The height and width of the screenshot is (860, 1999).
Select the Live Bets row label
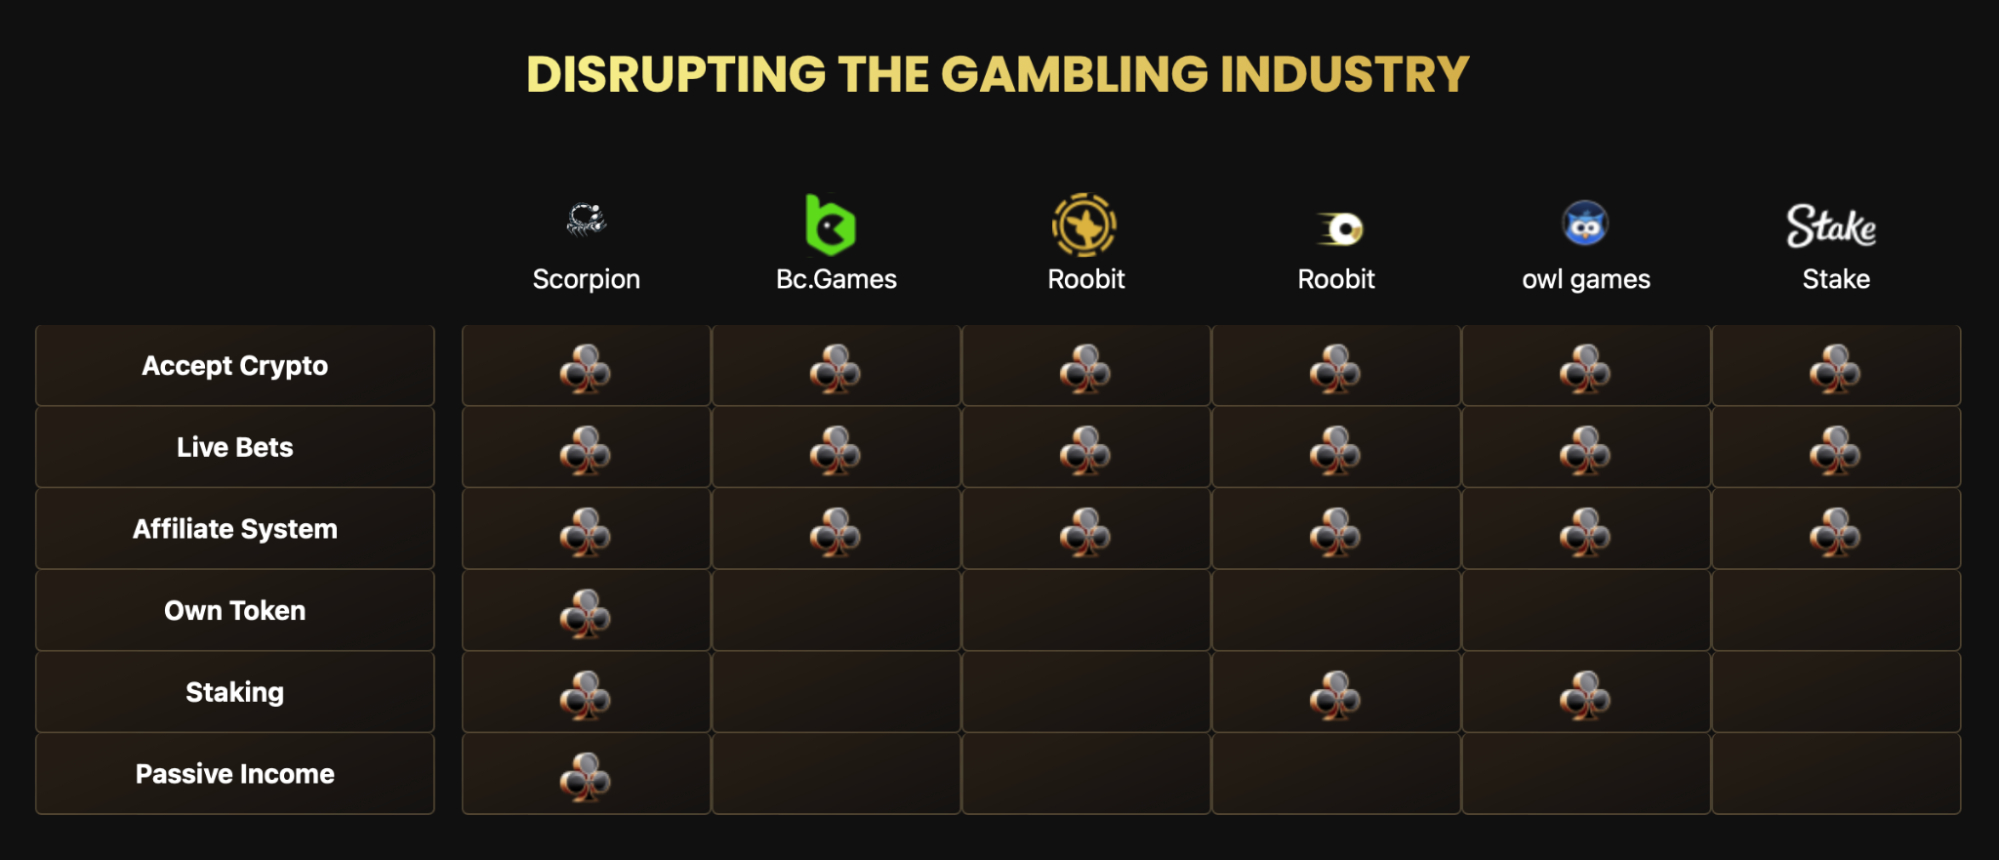[235, 447]
